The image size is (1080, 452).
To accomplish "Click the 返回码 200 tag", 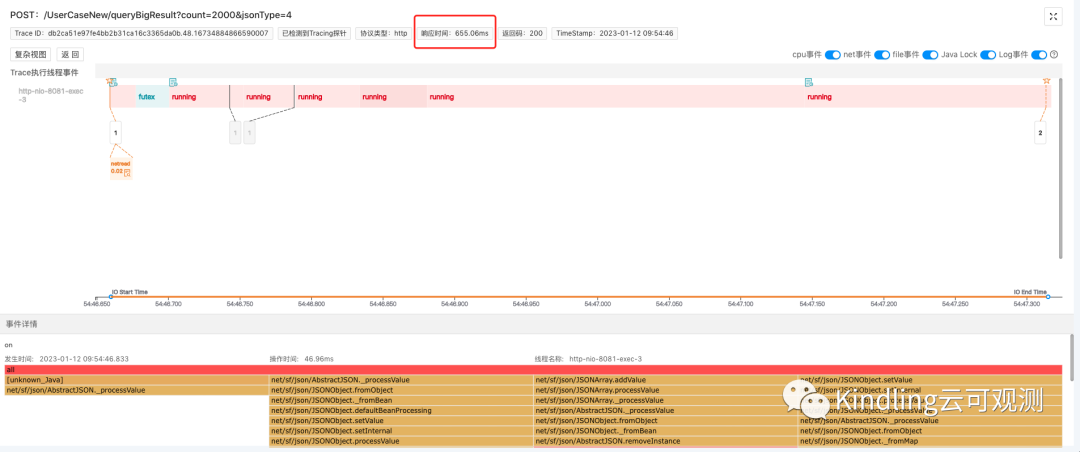I will [522, 33].
